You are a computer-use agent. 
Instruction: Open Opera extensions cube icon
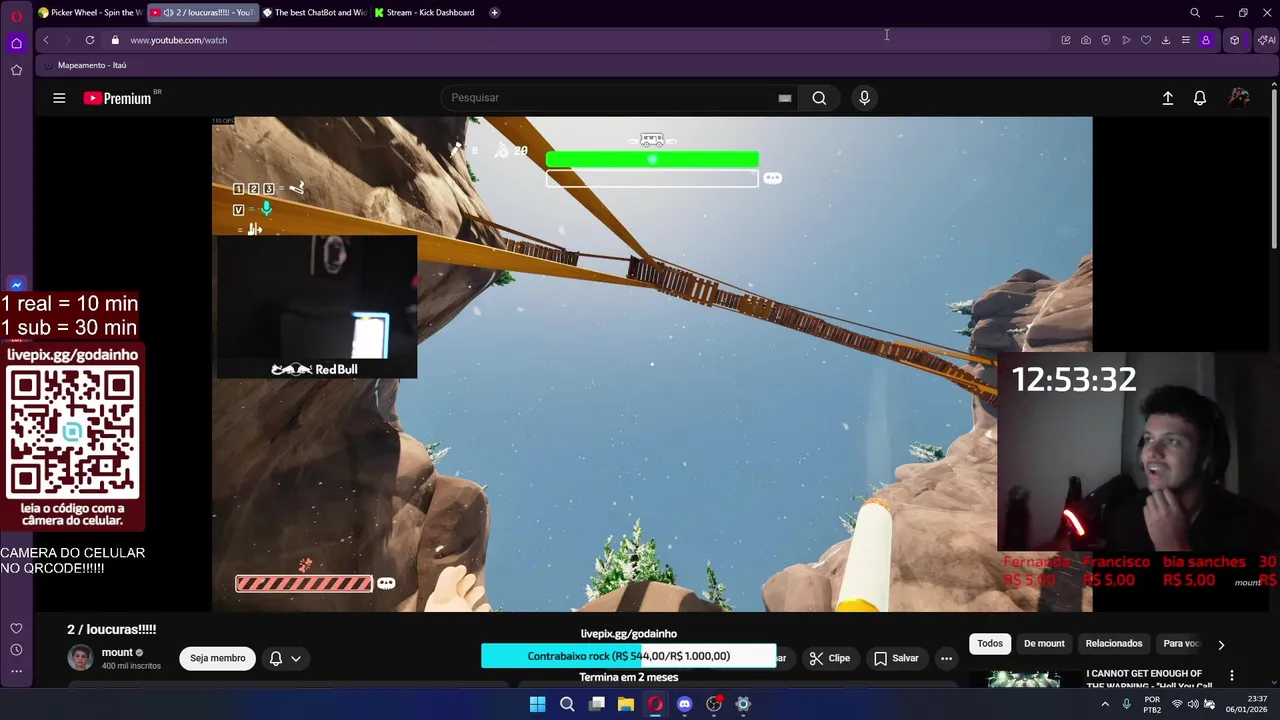(x=1235, y=40)
